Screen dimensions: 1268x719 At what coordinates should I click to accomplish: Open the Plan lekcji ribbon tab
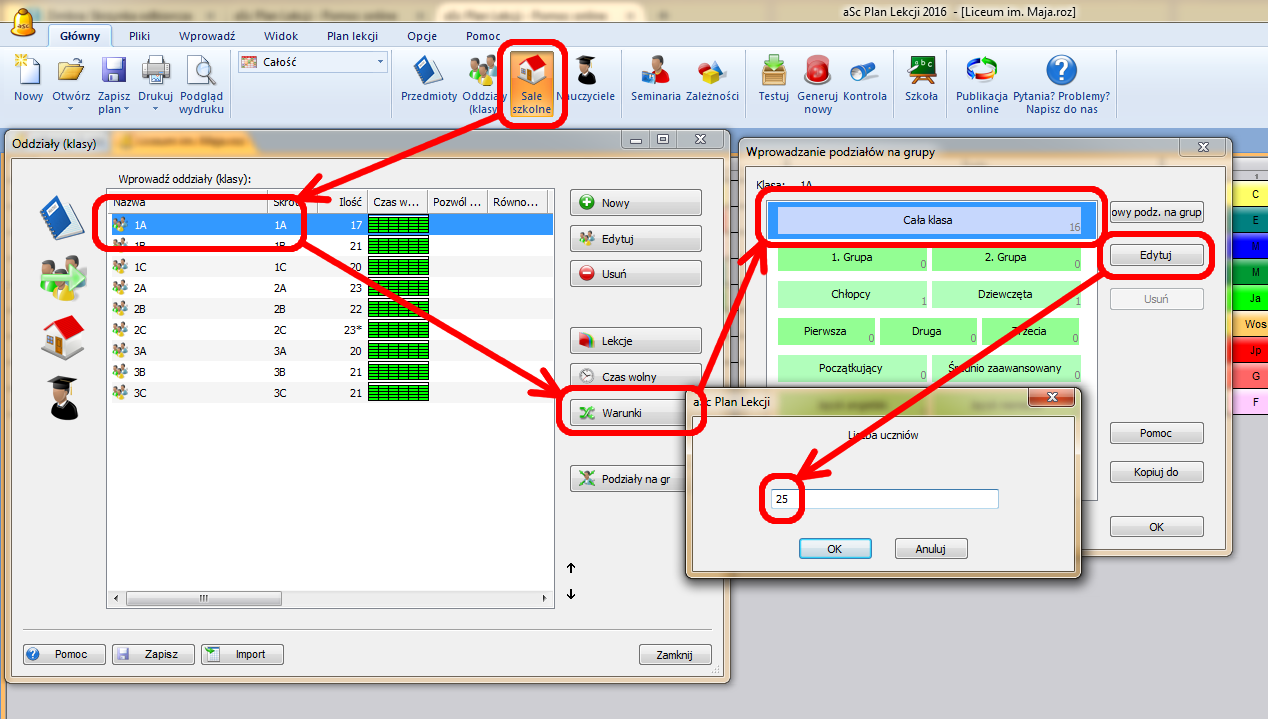[x=352, y=36]
